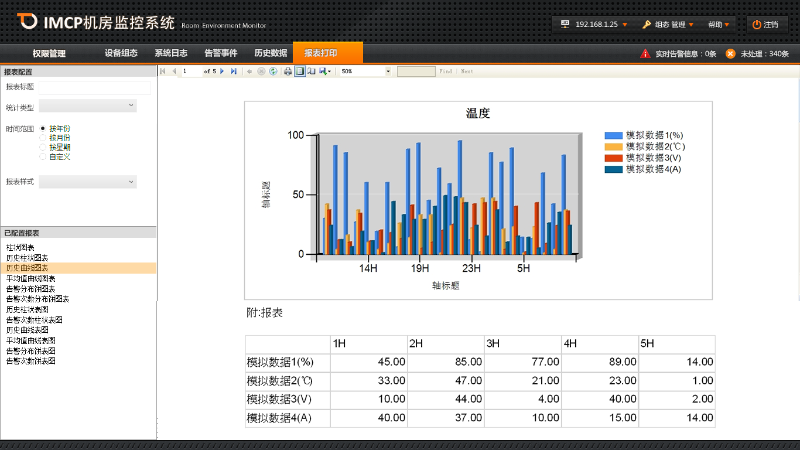
Task: Choose the 自定义 time range option
Action: click(x=43, y=156)
